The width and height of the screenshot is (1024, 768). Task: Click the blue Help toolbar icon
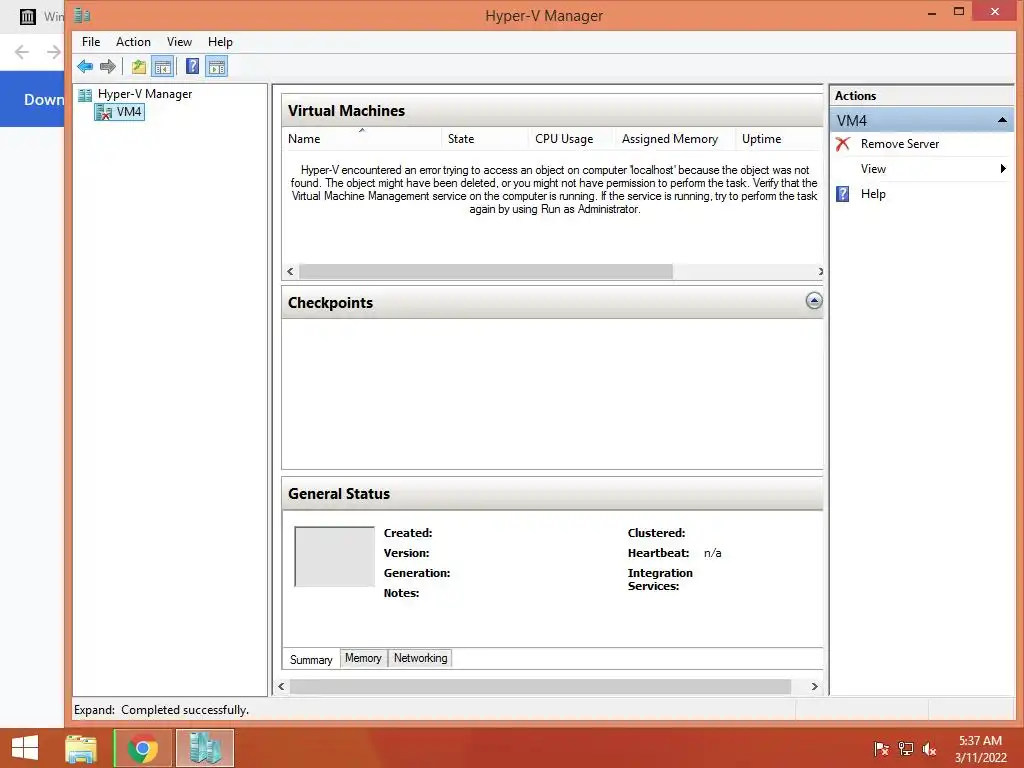(x=192, y=66)
